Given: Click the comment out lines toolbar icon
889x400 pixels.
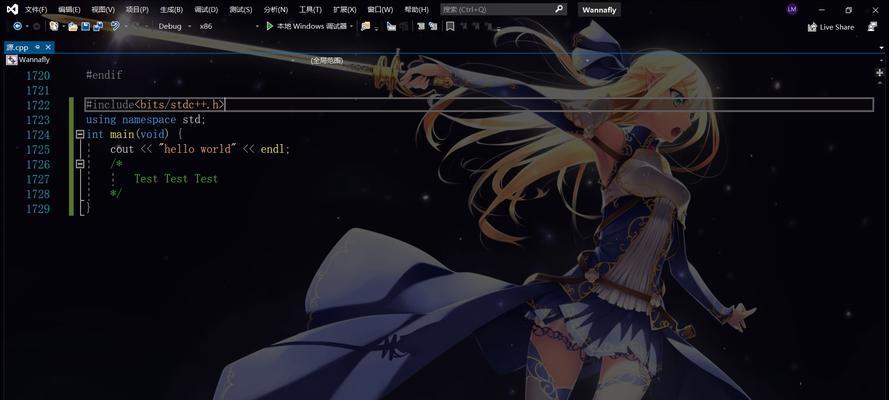Looking at the screenshot, I should point(421,26).
